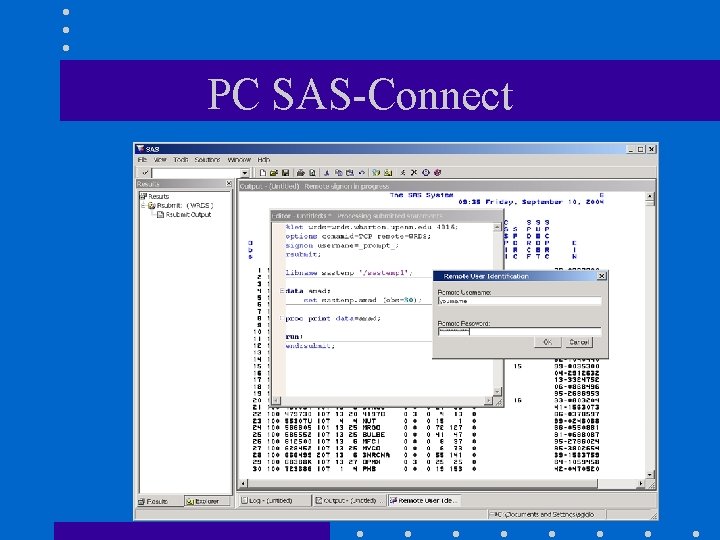Click the editor window scroll up arrow
Screen dimensions: 720x540
(497, 227)
